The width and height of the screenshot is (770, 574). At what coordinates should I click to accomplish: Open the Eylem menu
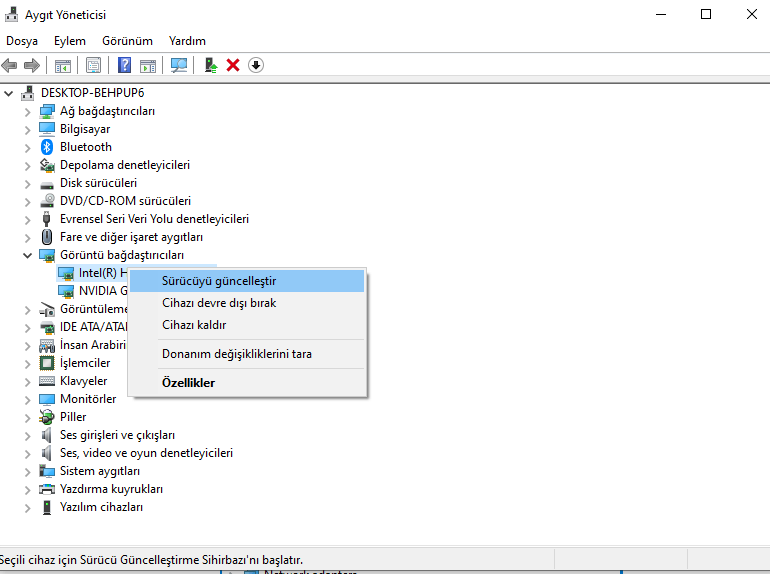click(70, 41)
